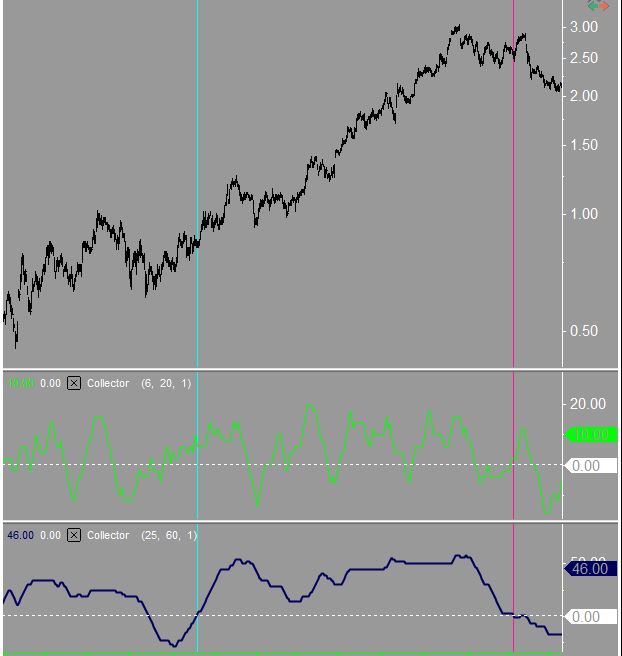Click the 0.00 zero-line marker in green panel

coord(586,466)
